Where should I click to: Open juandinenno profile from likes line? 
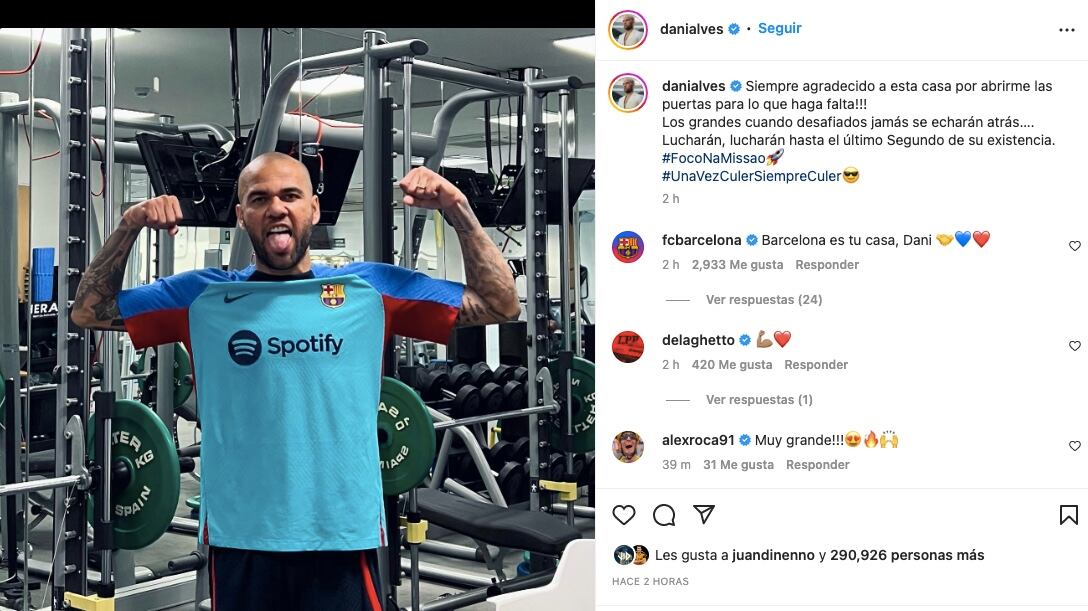pyautogui.click(x=773, y=555)
